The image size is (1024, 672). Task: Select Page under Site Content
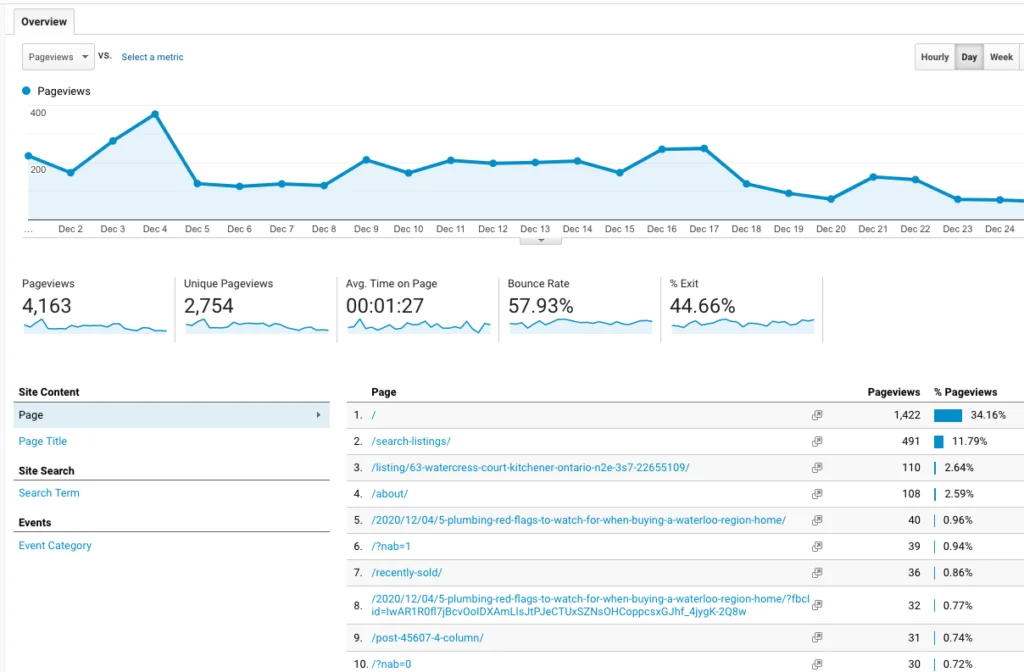pos(171,415)
